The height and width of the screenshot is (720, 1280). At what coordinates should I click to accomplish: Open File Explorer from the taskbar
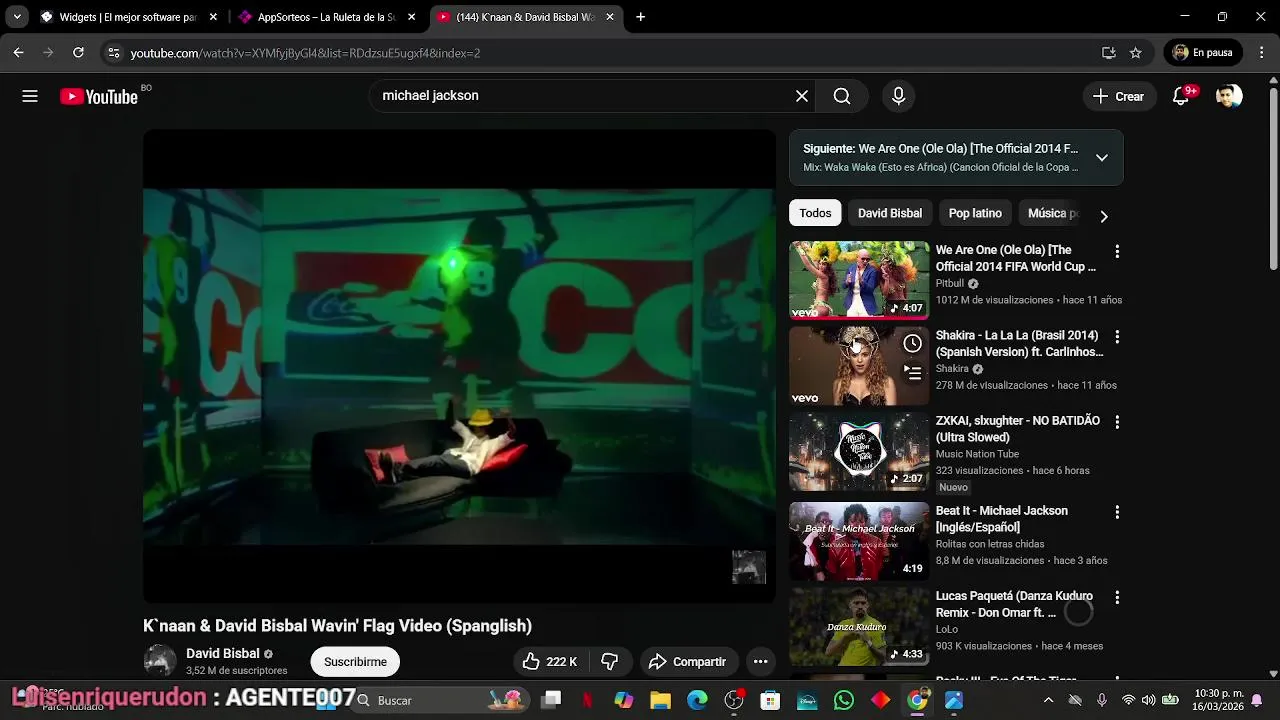(660, 700)
